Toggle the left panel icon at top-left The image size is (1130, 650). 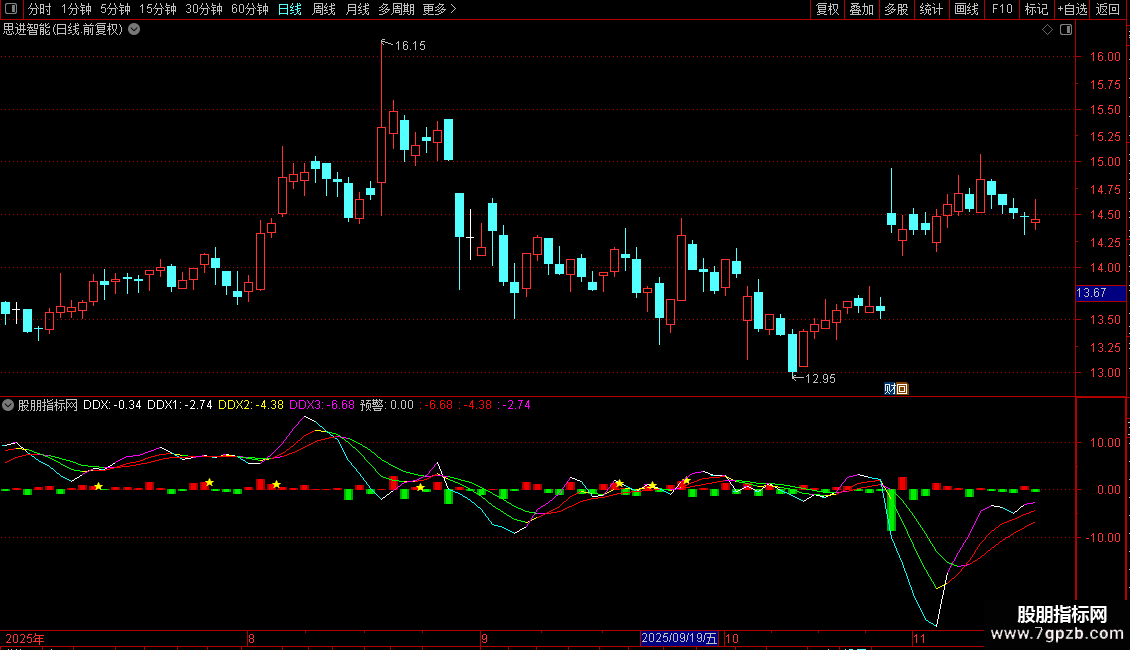coord(11,9)
